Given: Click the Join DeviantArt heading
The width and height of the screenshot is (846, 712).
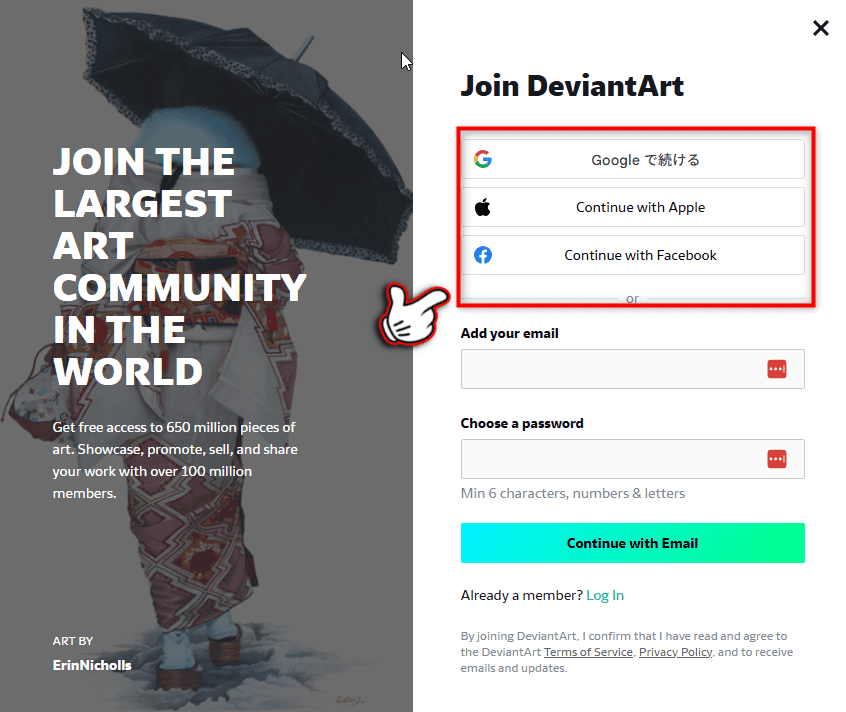Looking at the screenshot, I should tap(572, 86).
